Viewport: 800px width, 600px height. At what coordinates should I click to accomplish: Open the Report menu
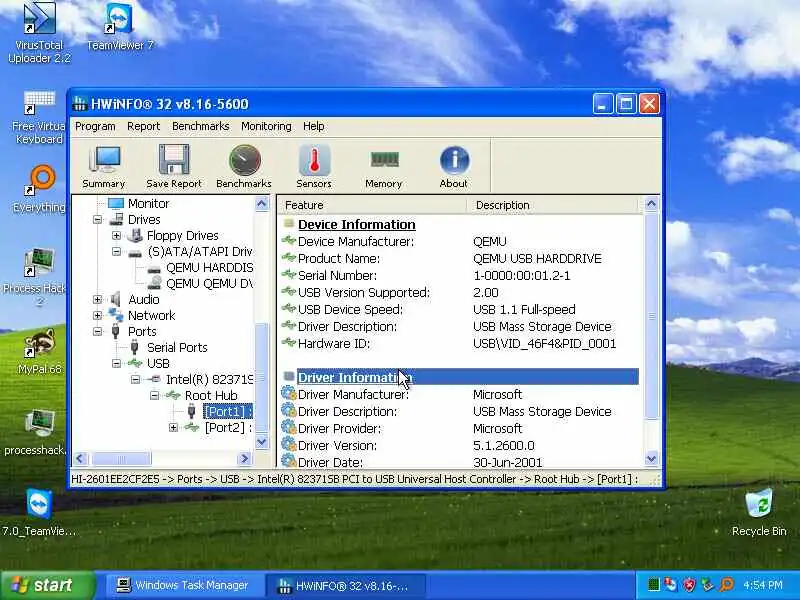pyautogui.click(x=143, y=126)
